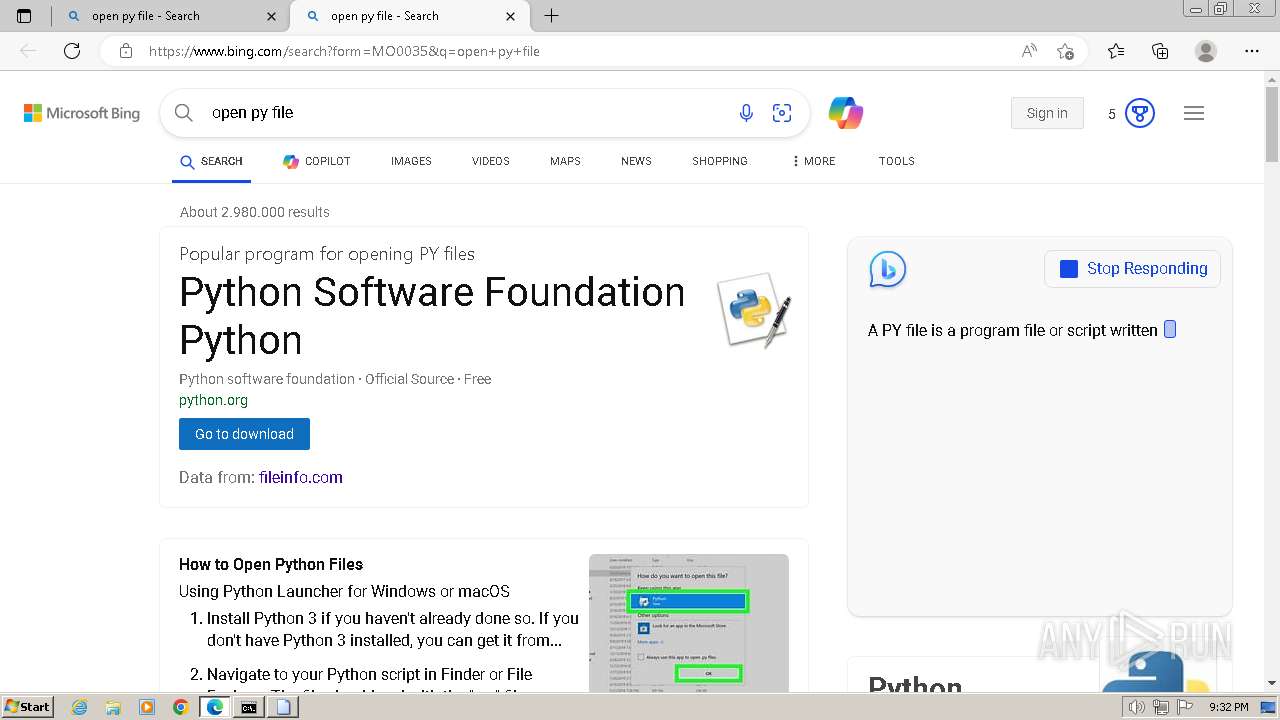Open the tab actions menu icon
Image resolution: width=1280 pixels, height=720 pixels.
point(24,16)
